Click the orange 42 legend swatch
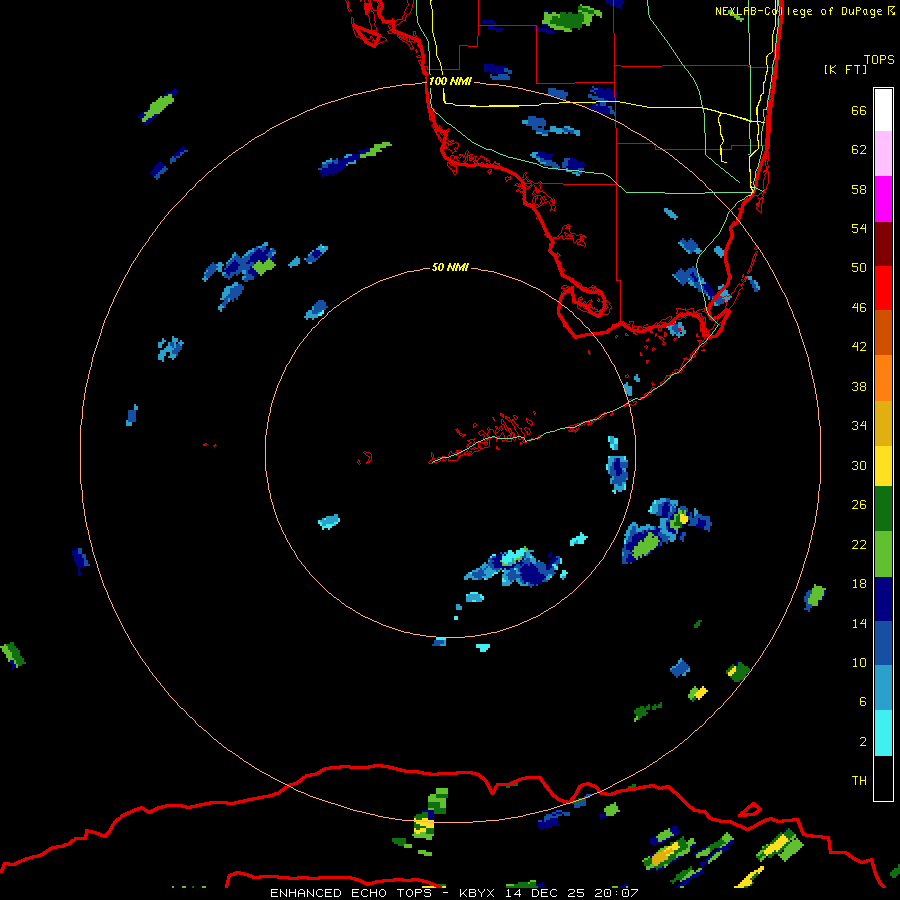900x900 pixels. (x=883, y=377)
